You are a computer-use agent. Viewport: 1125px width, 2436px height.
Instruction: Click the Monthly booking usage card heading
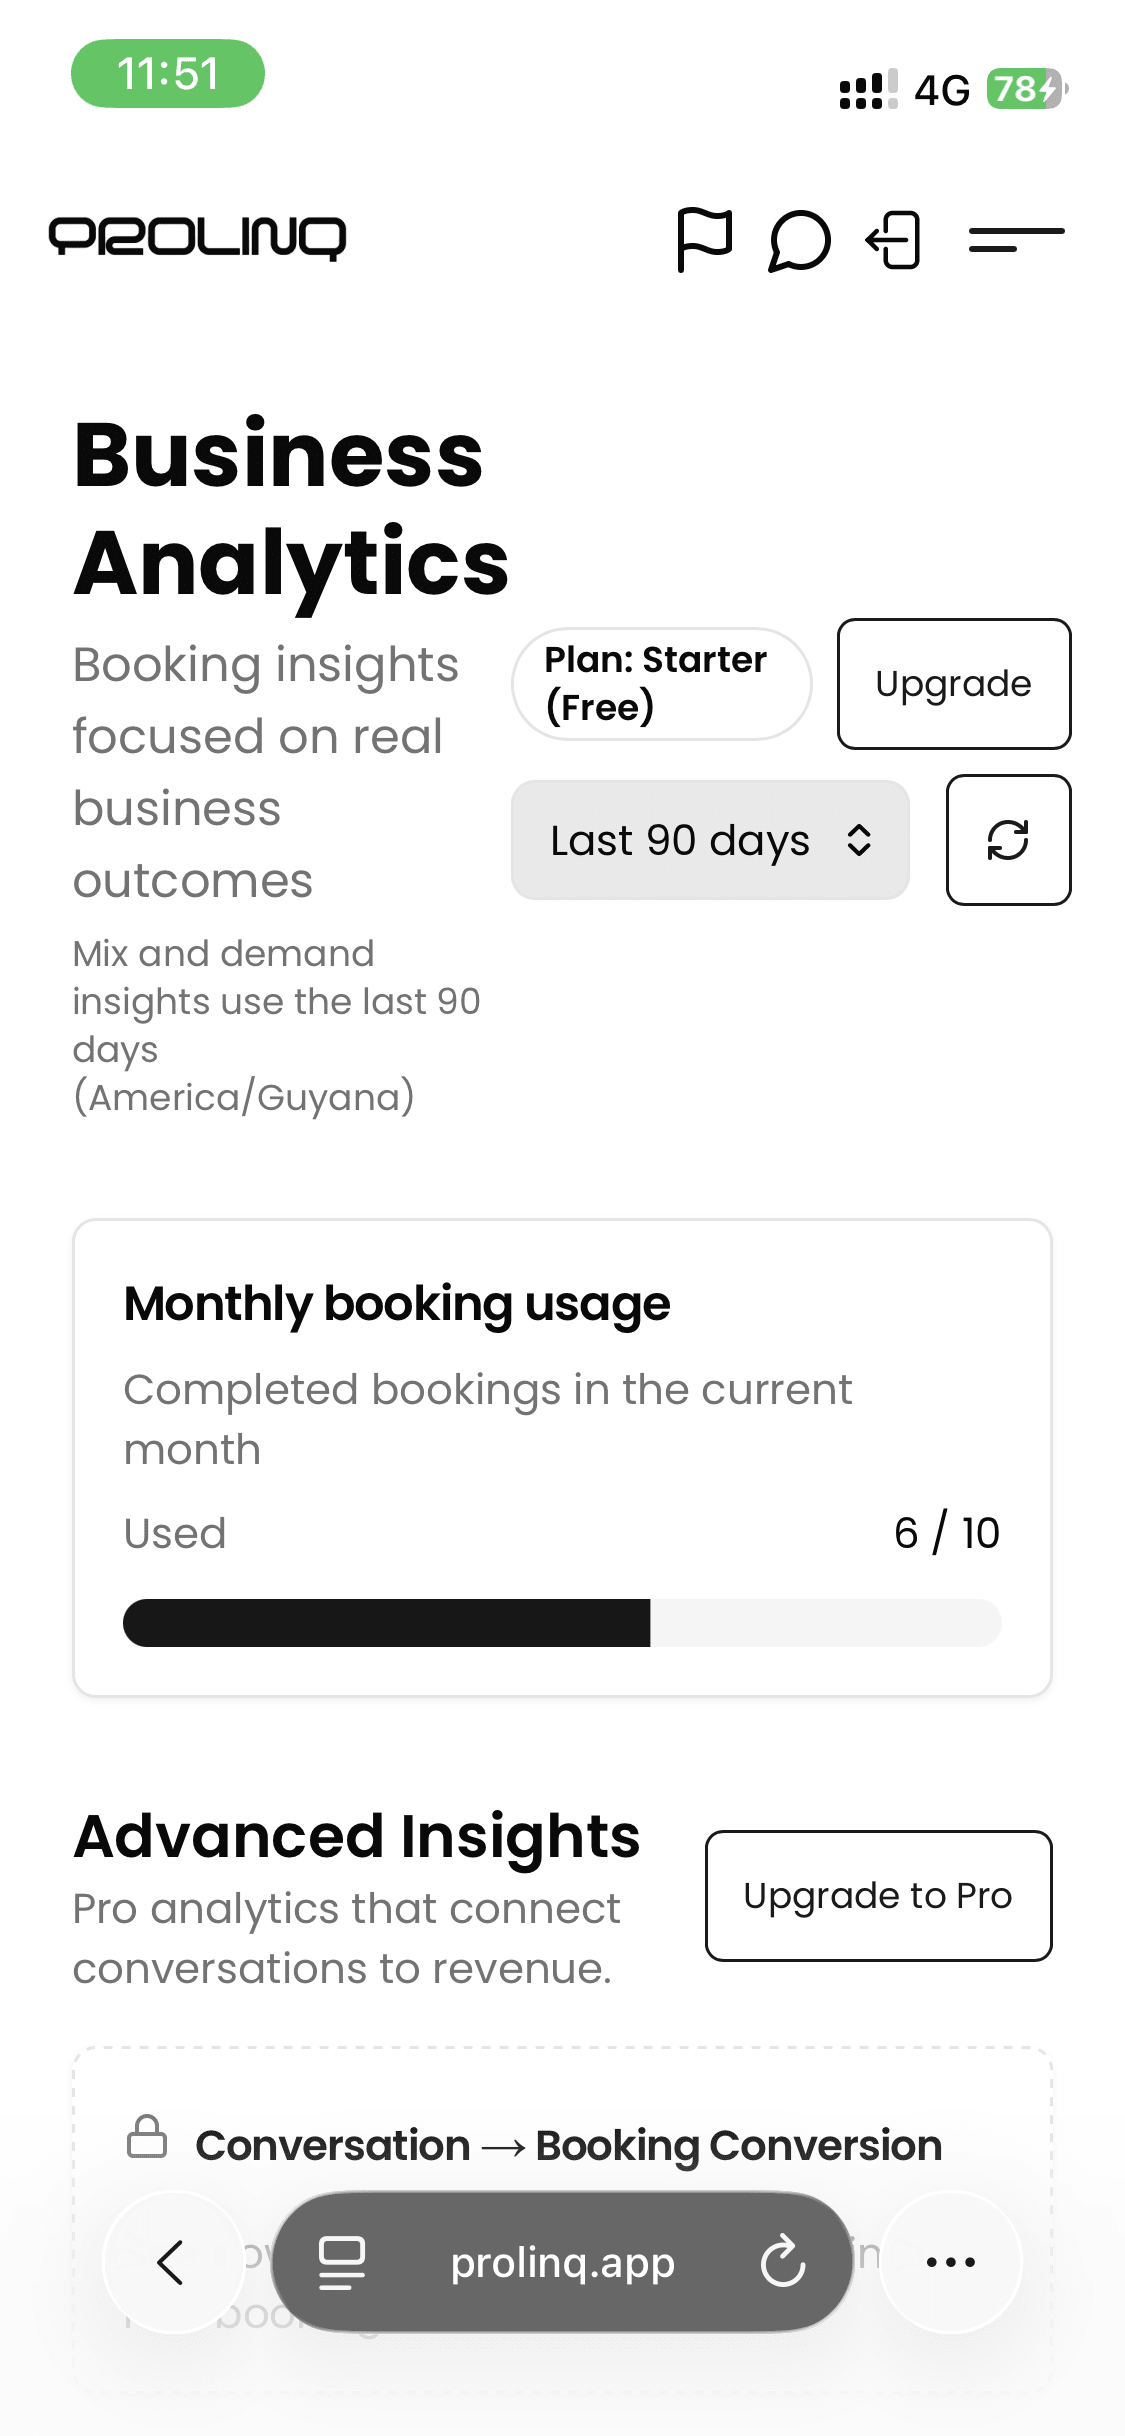(x=396, y=1301)
